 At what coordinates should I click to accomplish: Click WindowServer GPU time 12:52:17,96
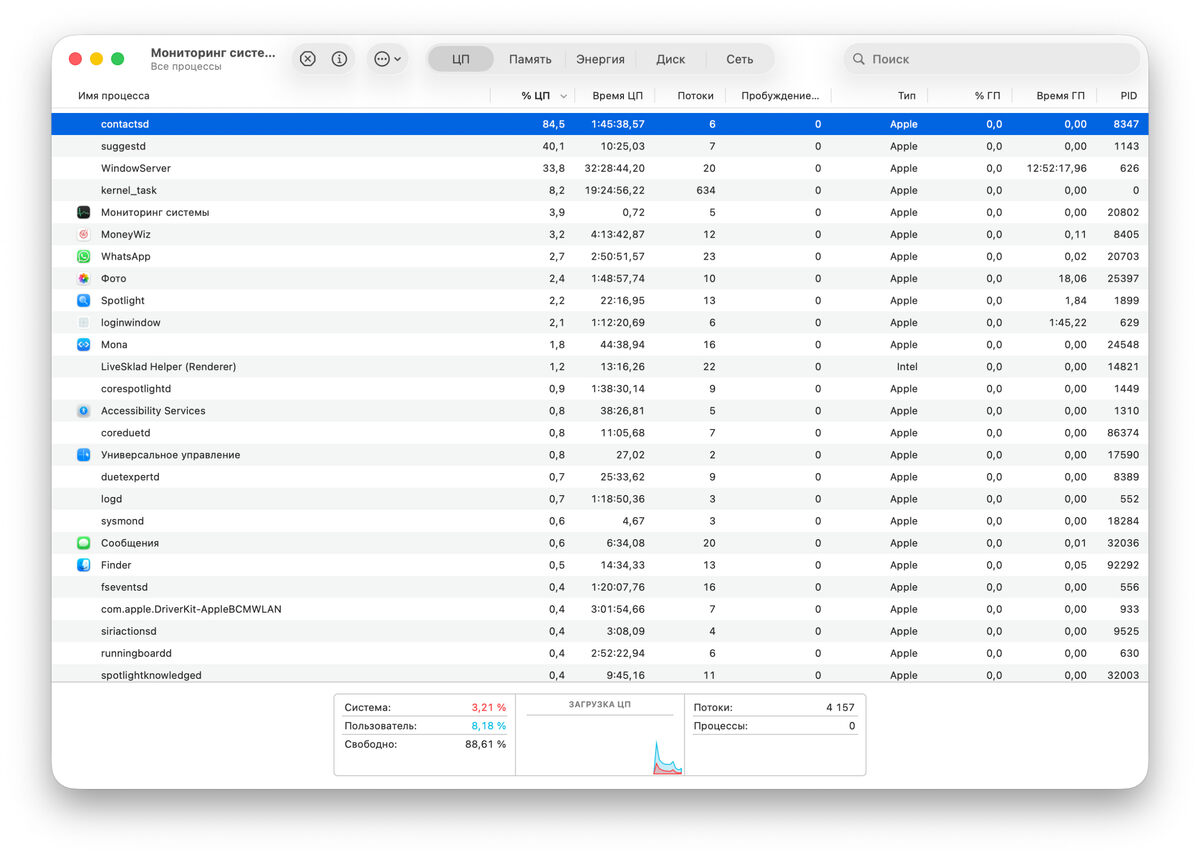(x=1057, y=168)
